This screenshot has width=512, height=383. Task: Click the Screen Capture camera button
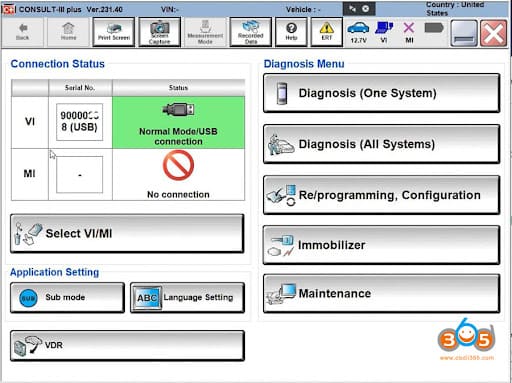160,32
